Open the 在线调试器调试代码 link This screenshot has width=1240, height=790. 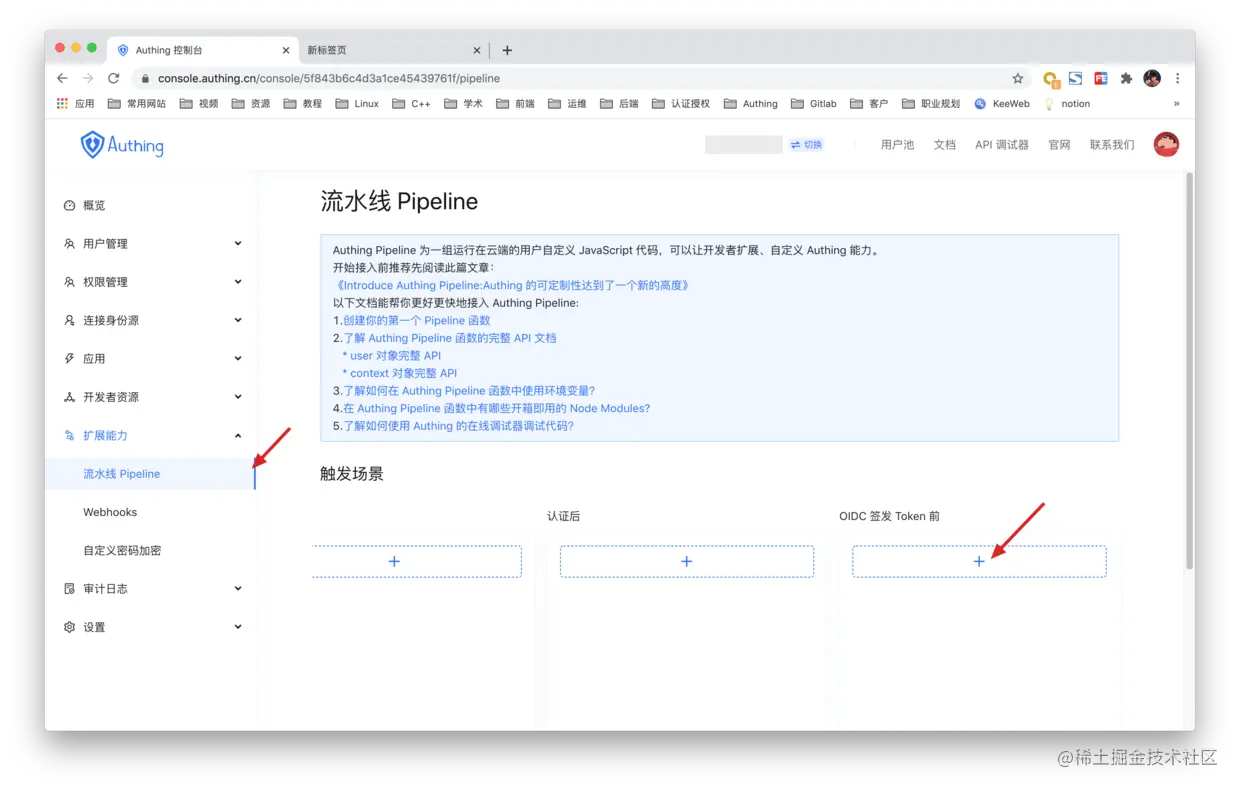[x=459, y=426]
